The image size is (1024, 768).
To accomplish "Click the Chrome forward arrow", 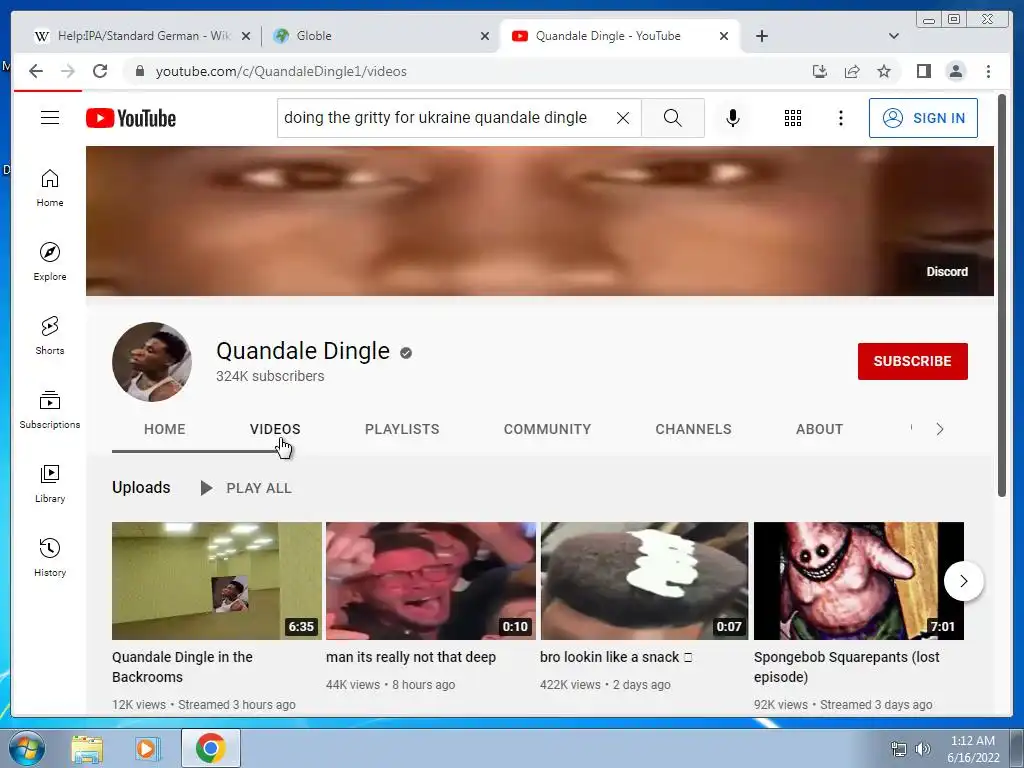I will tap(68, 71).
